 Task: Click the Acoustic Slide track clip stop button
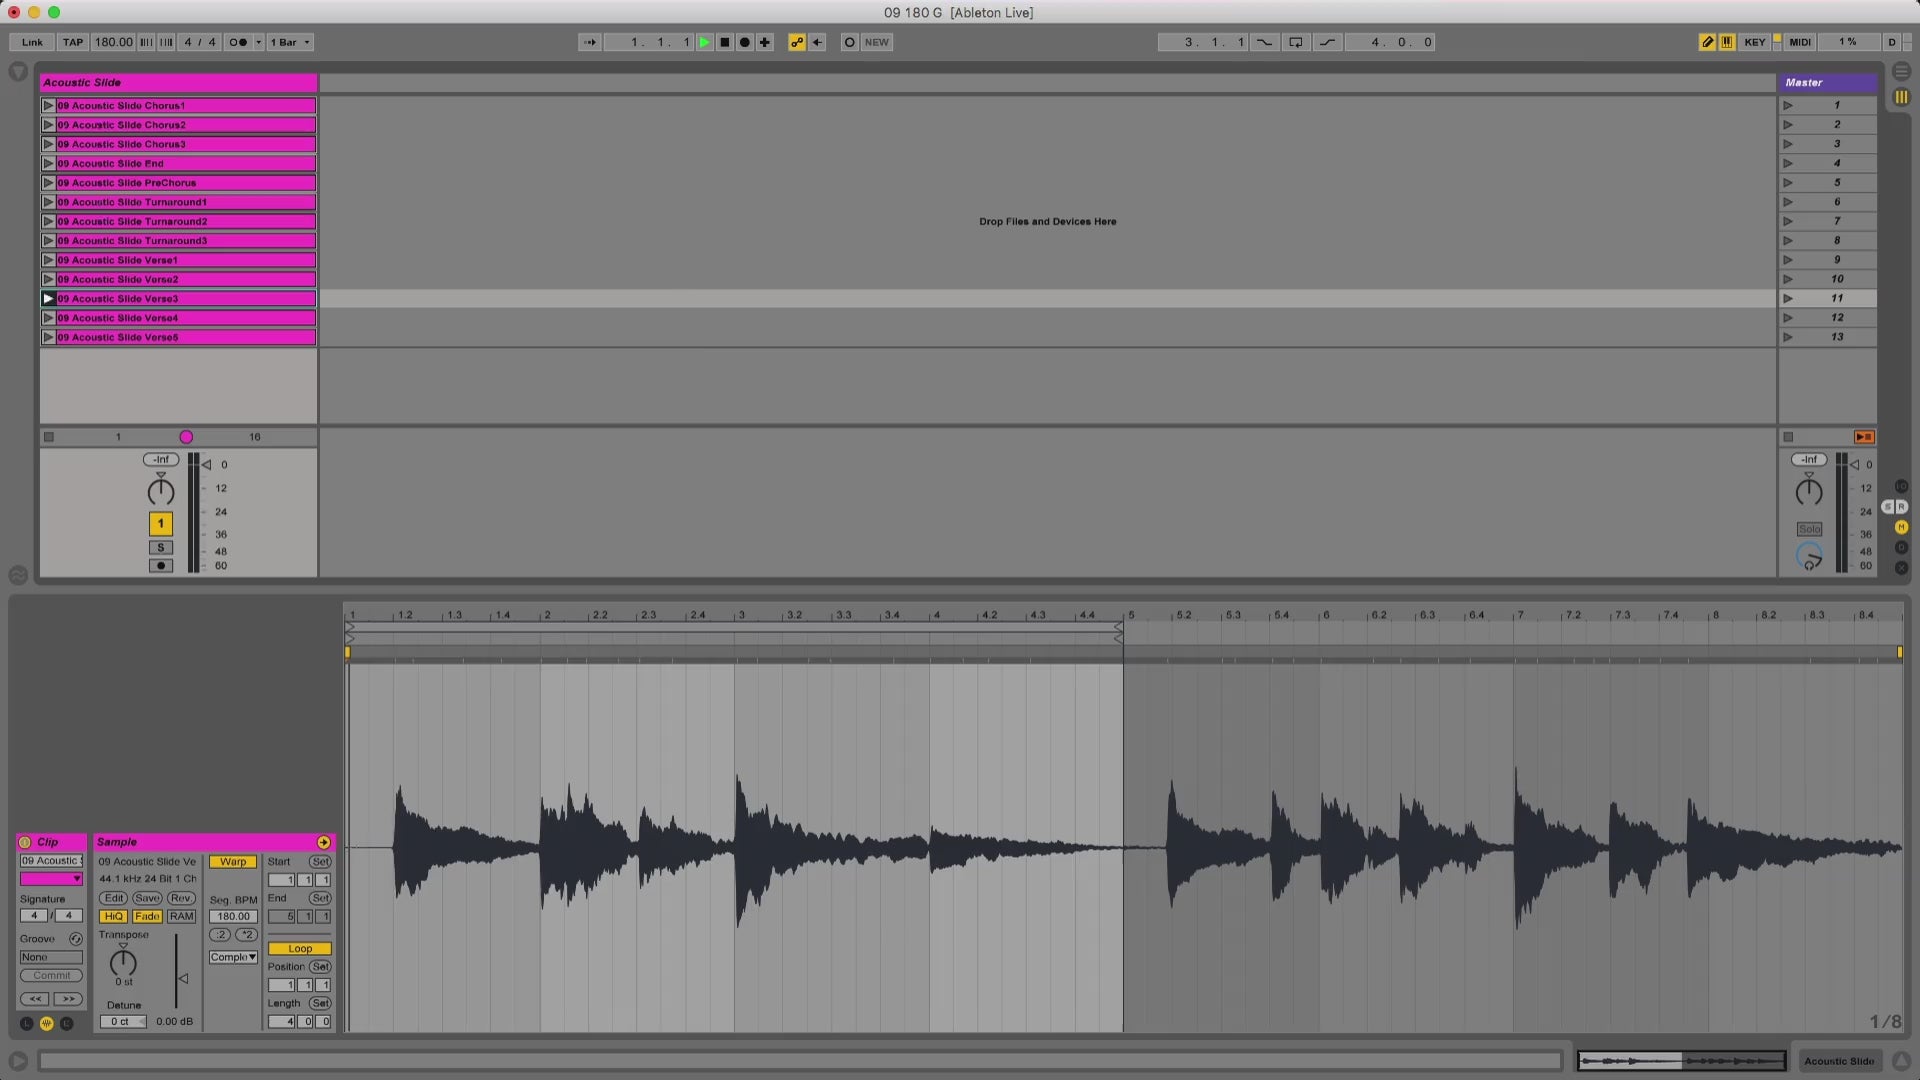[49, 437]
